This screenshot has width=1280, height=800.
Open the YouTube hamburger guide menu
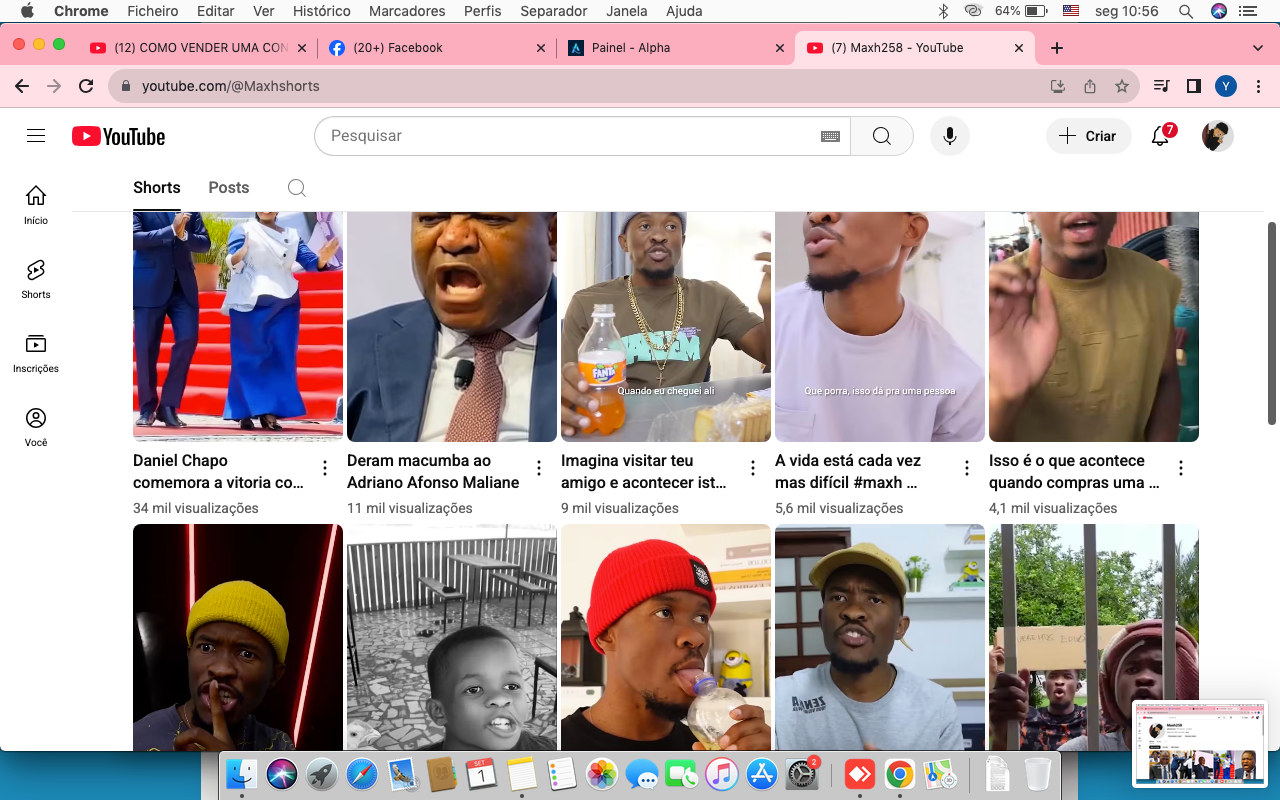[x=36, y=136]
